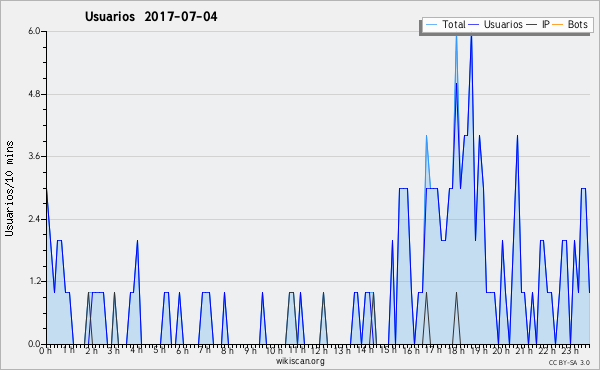
Task: Click the "13 h" x-axis label
Action: point(342,350)
